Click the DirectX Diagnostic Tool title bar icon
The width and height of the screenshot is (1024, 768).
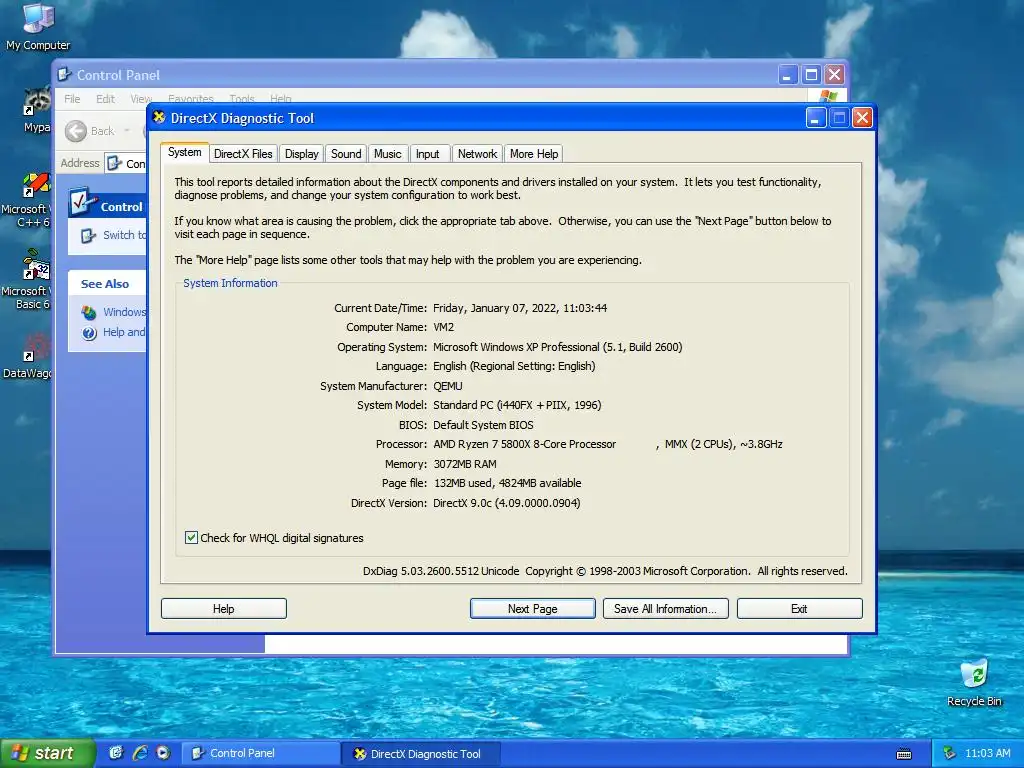[x=159, y=118]
